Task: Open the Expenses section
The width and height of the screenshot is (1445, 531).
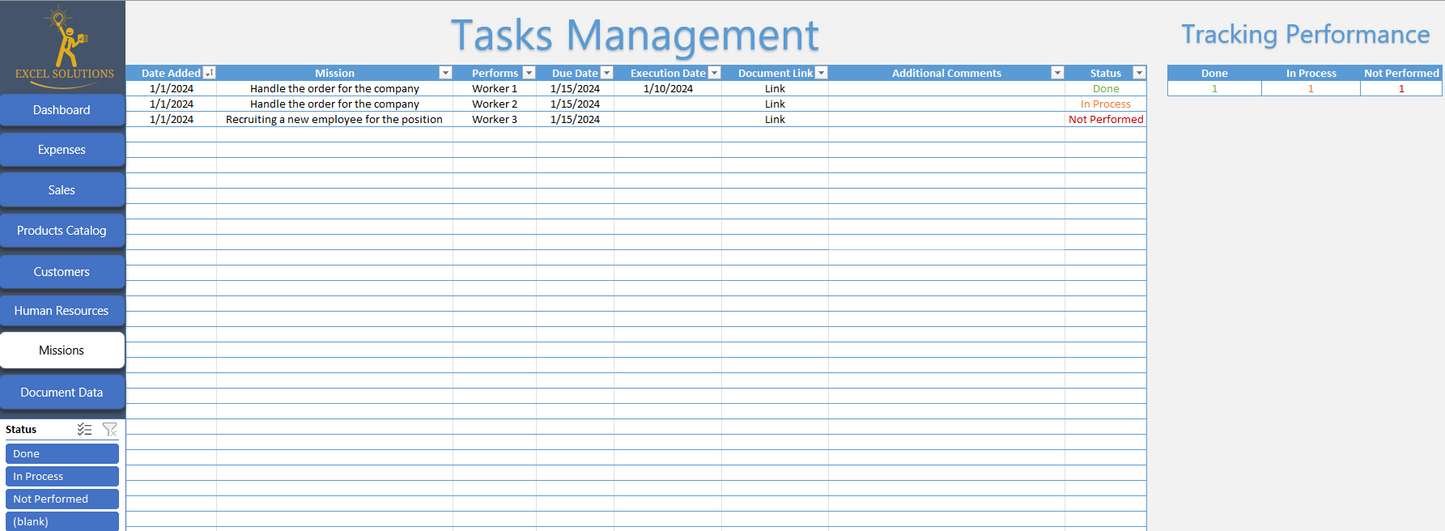Action: click(x=62, y=150)
